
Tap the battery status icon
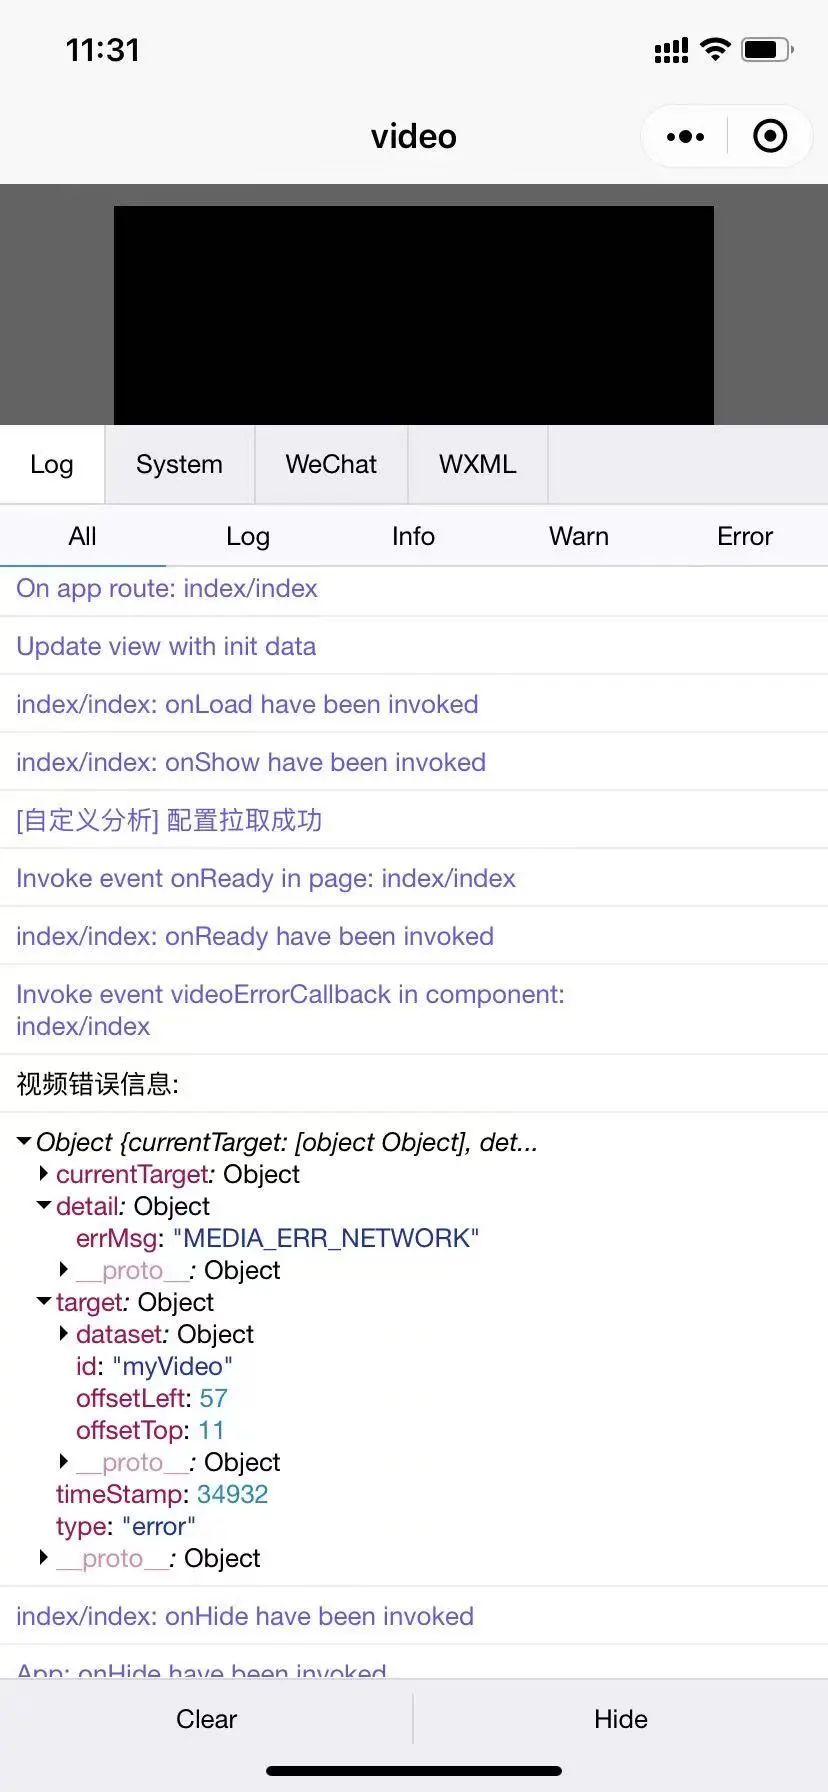pos(767,49)
